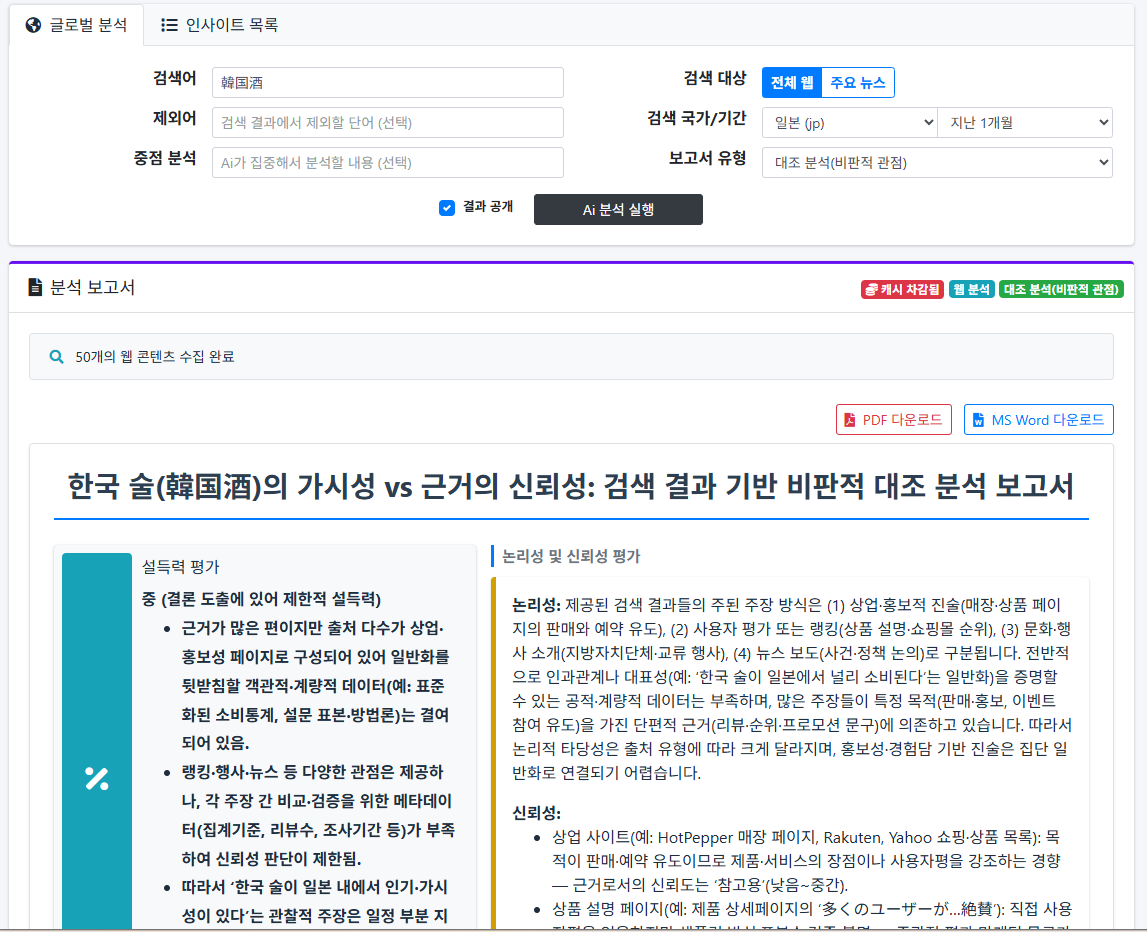Open the country dropdown showing 일본 (jp)

tap(849, 122)
